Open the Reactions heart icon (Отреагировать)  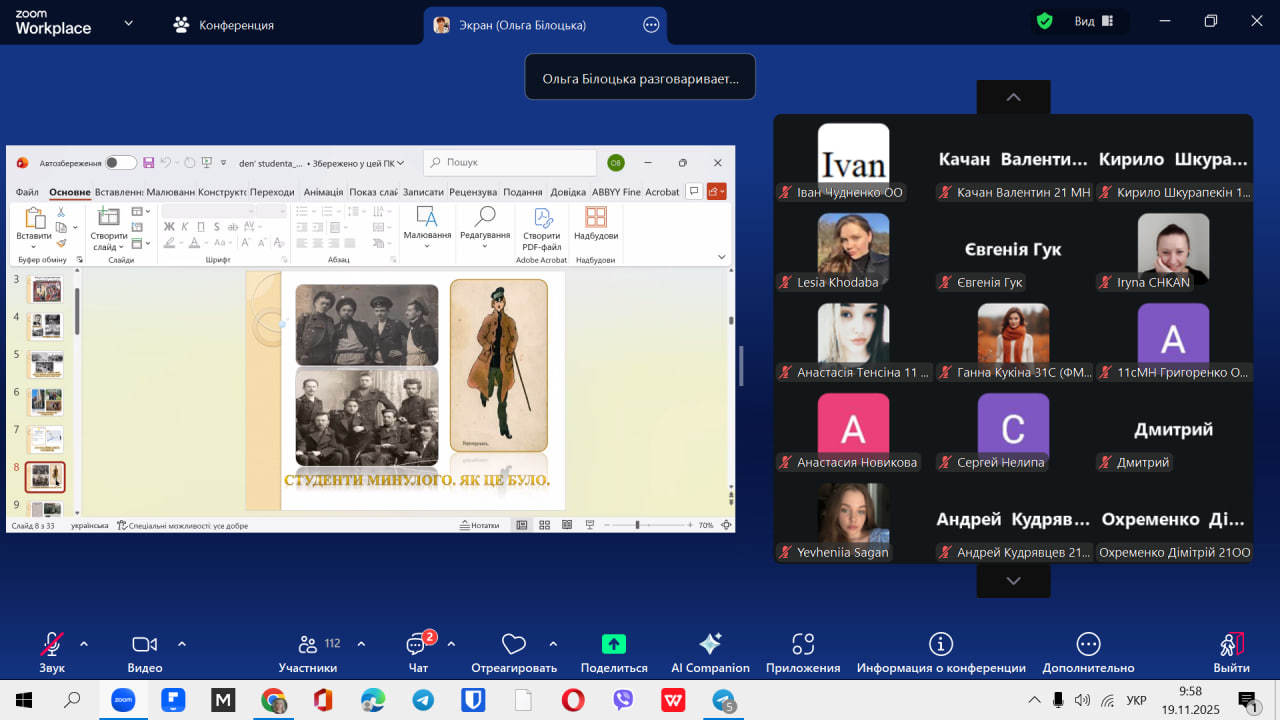point(514,644)
